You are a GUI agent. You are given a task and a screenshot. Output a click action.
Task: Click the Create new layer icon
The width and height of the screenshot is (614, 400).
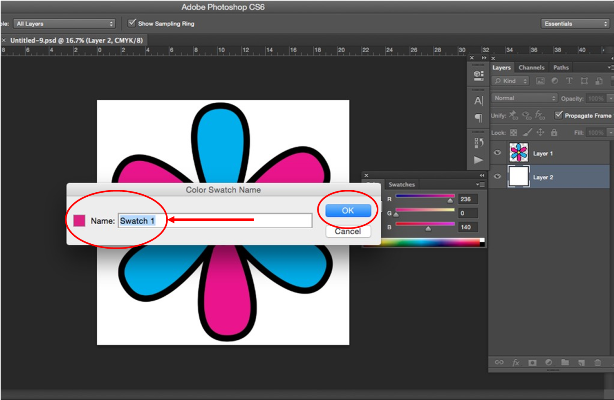coord(580,361)
